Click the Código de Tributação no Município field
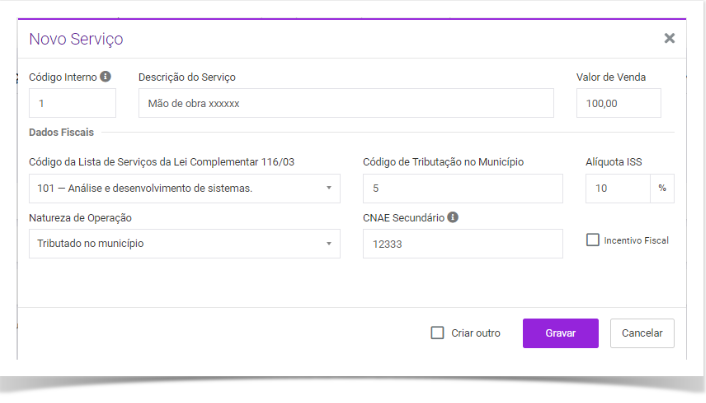706x403 pixels. click(x=462, y=188)
